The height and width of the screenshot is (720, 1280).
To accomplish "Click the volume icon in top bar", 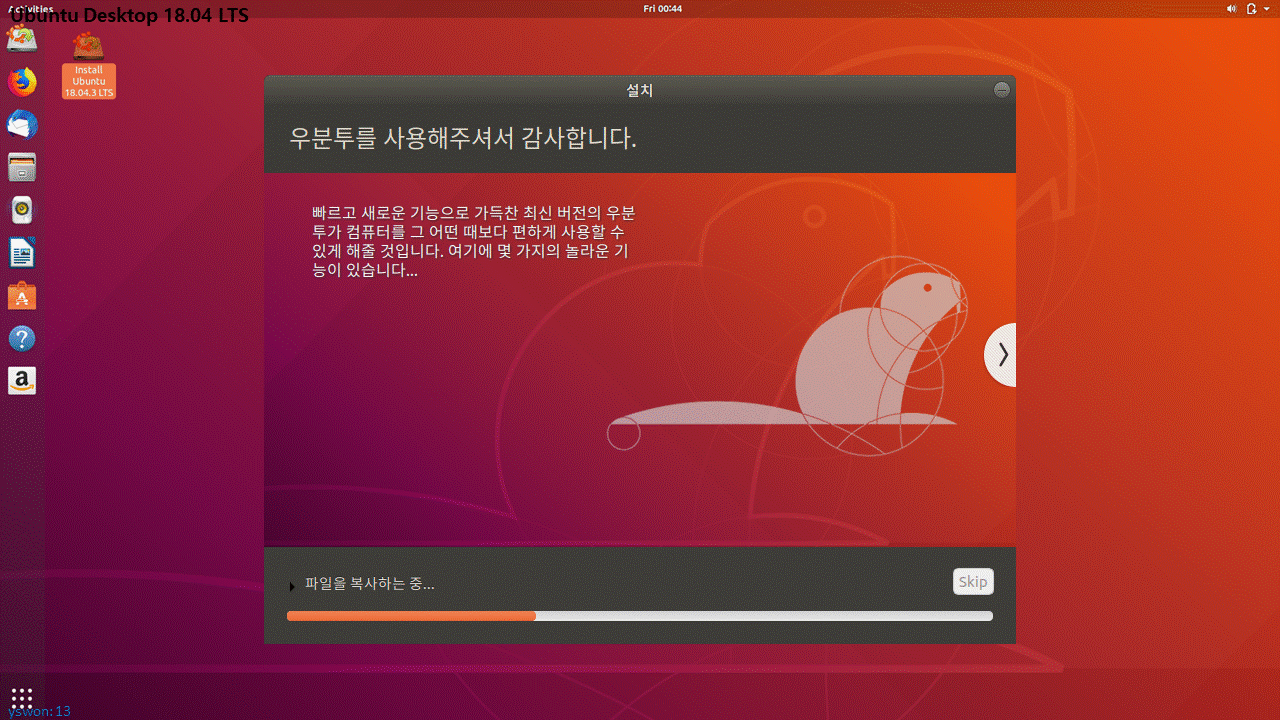I will point(1232,8).
